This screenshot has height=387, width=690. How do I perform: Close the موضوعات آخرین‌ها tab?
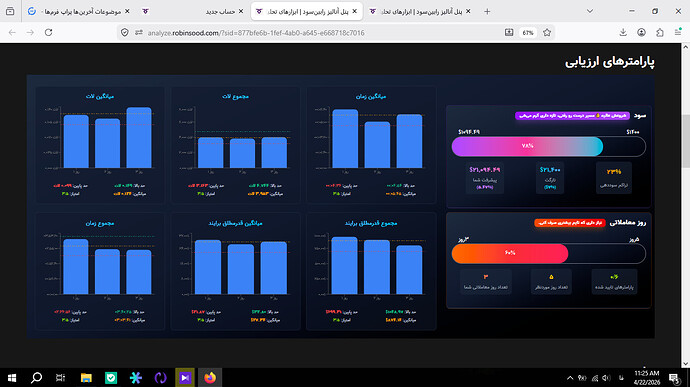tap(127, 11)
